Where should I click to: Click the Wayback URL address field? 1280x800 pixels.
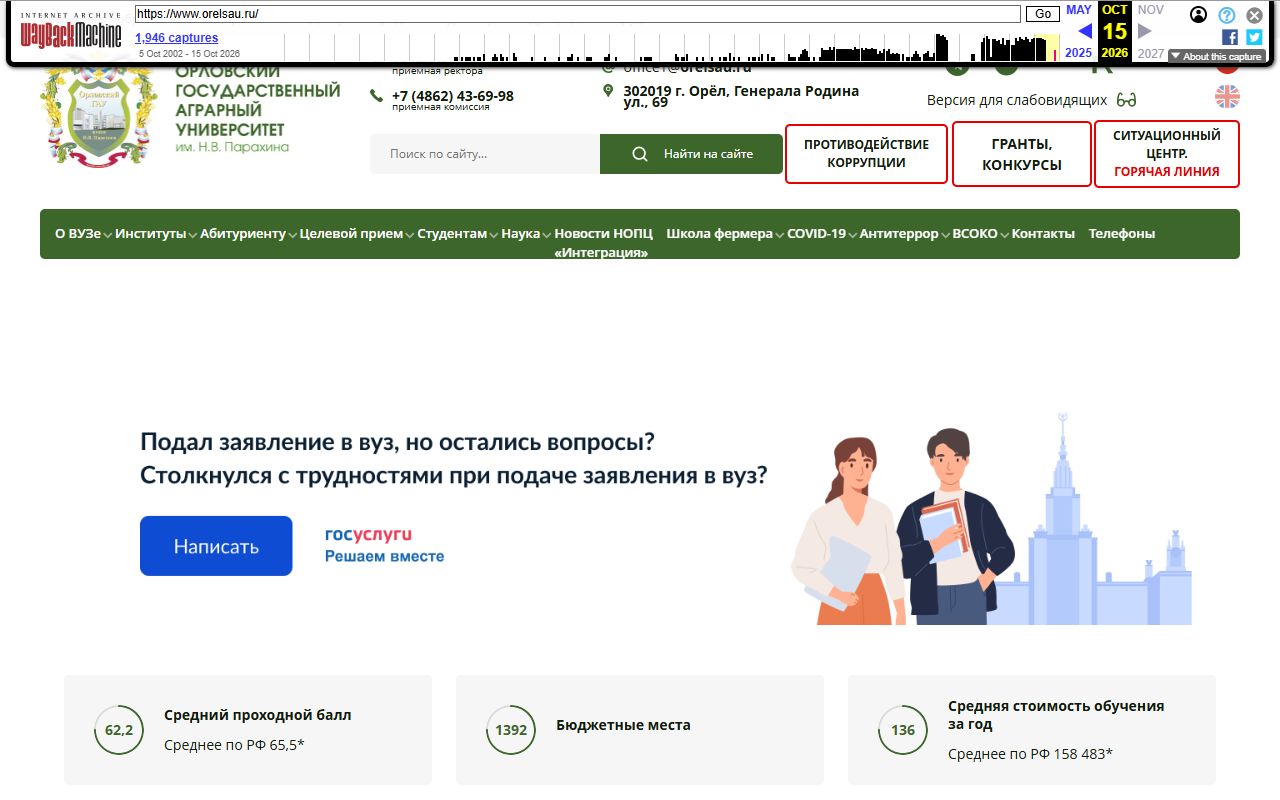pos(577,14)
